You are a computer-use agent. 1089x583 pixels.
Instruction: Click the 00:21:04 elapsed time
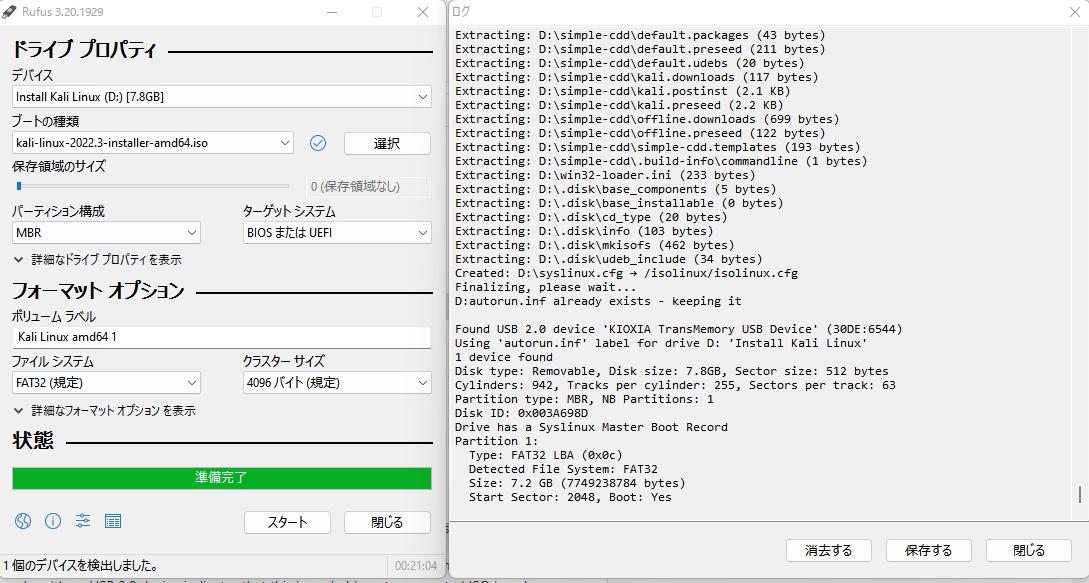[x=415, y=566]
